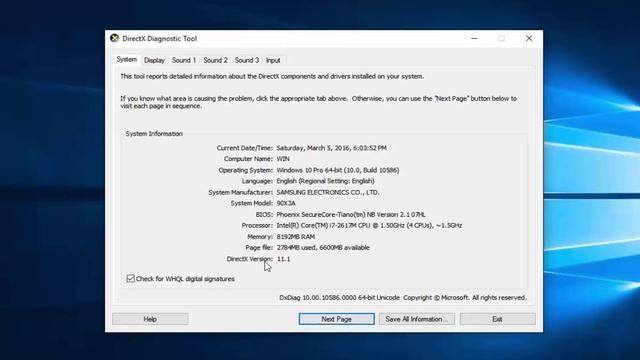Close the DirectX Diagnostic Tool window
640x360 pixels.
(x=529, y=38)
